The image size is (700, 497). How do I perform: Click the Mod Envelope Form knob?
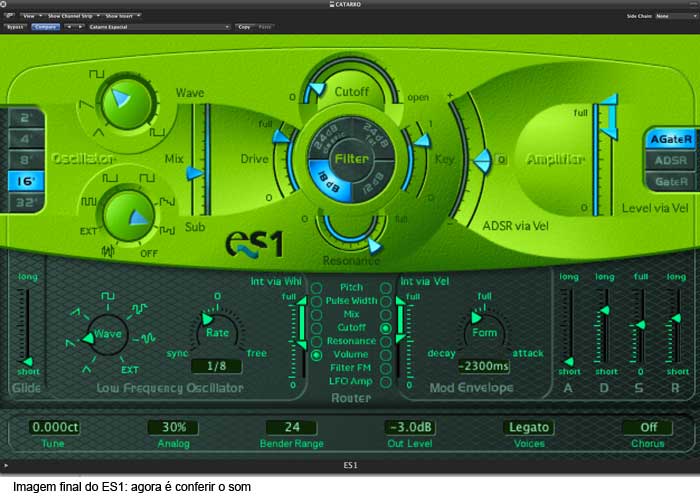(x=484, y=332)
